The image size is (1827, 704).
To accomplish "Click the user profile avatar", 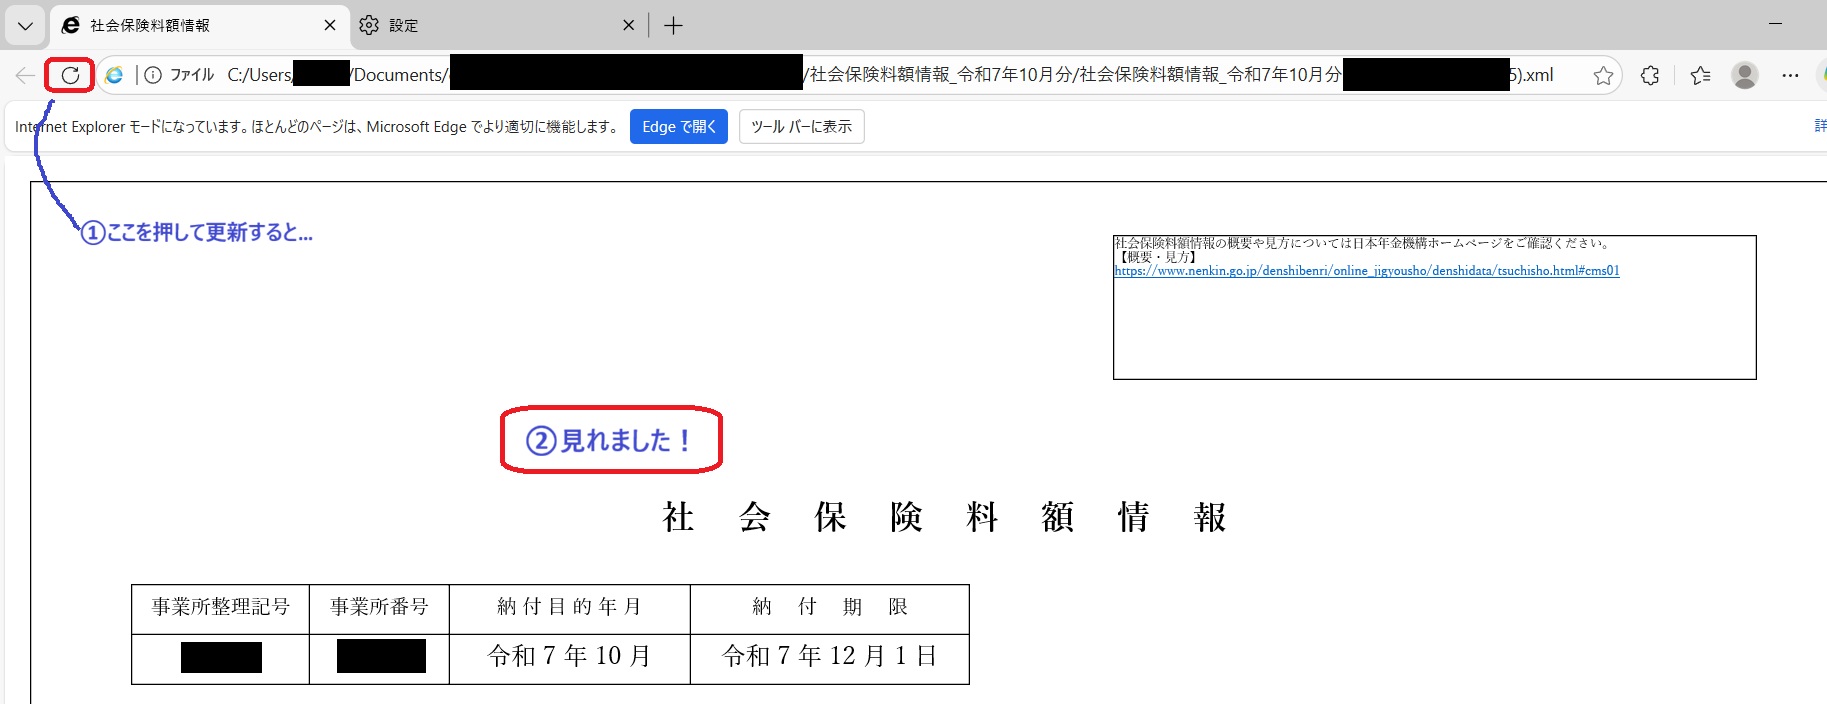I will (1745, 76).
